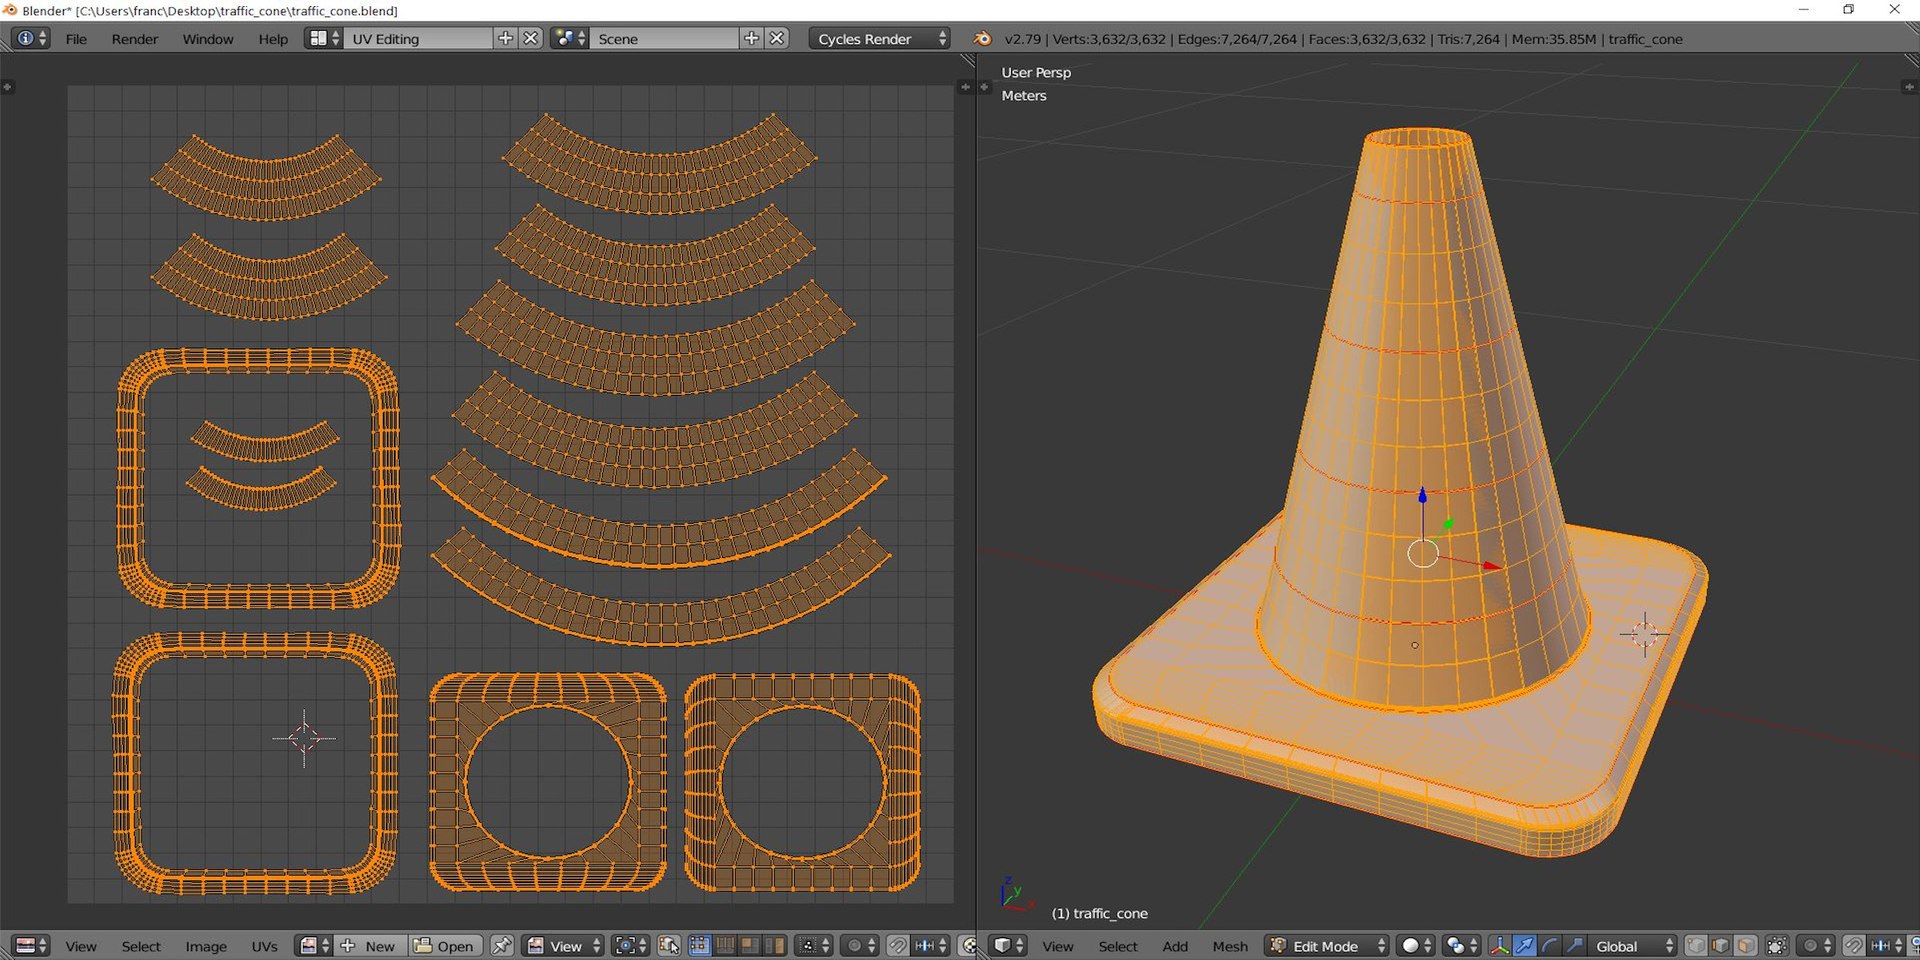Open the image editor View mode dropdown
The height and width of the screenshot is (960, 1920).
coord(563,945)
